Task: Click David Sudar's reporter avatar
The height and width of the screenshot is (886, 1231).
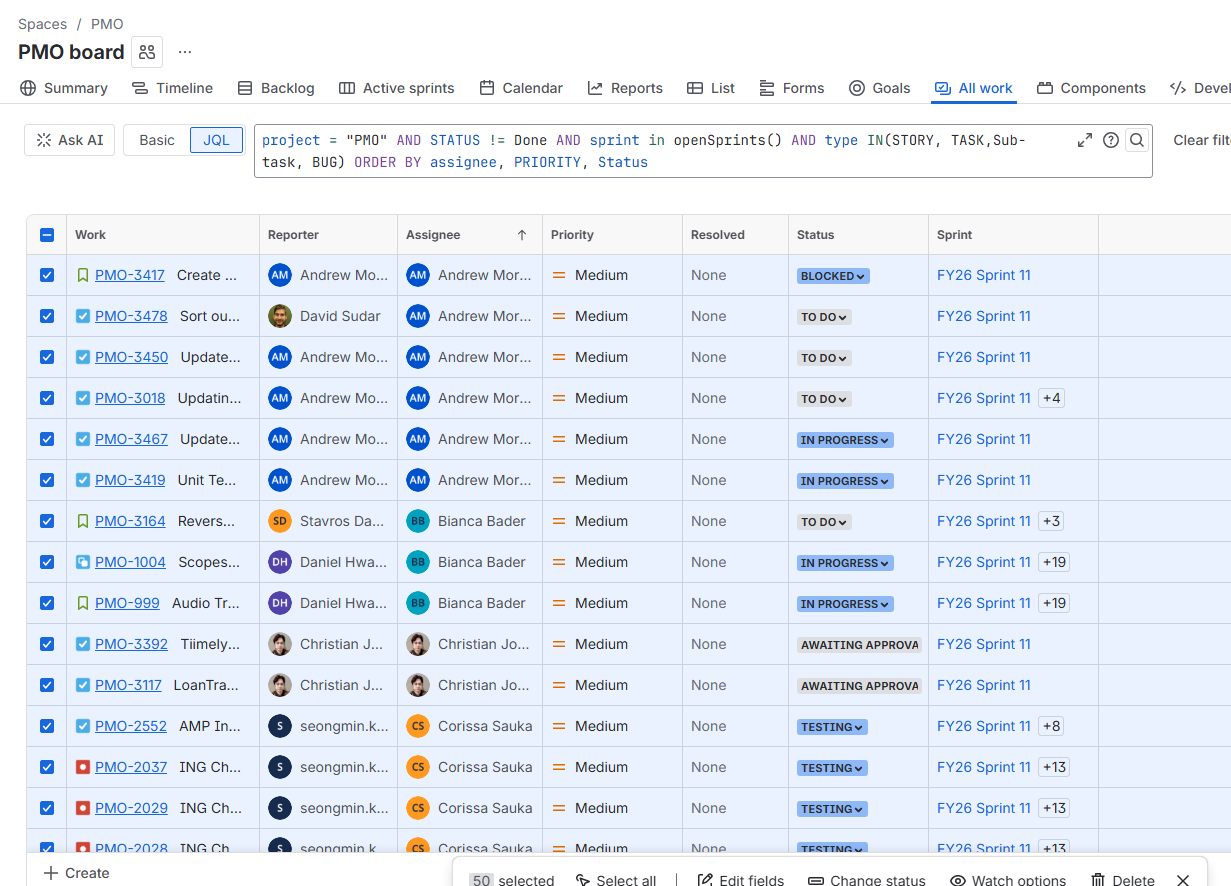Action: [280, 316]
